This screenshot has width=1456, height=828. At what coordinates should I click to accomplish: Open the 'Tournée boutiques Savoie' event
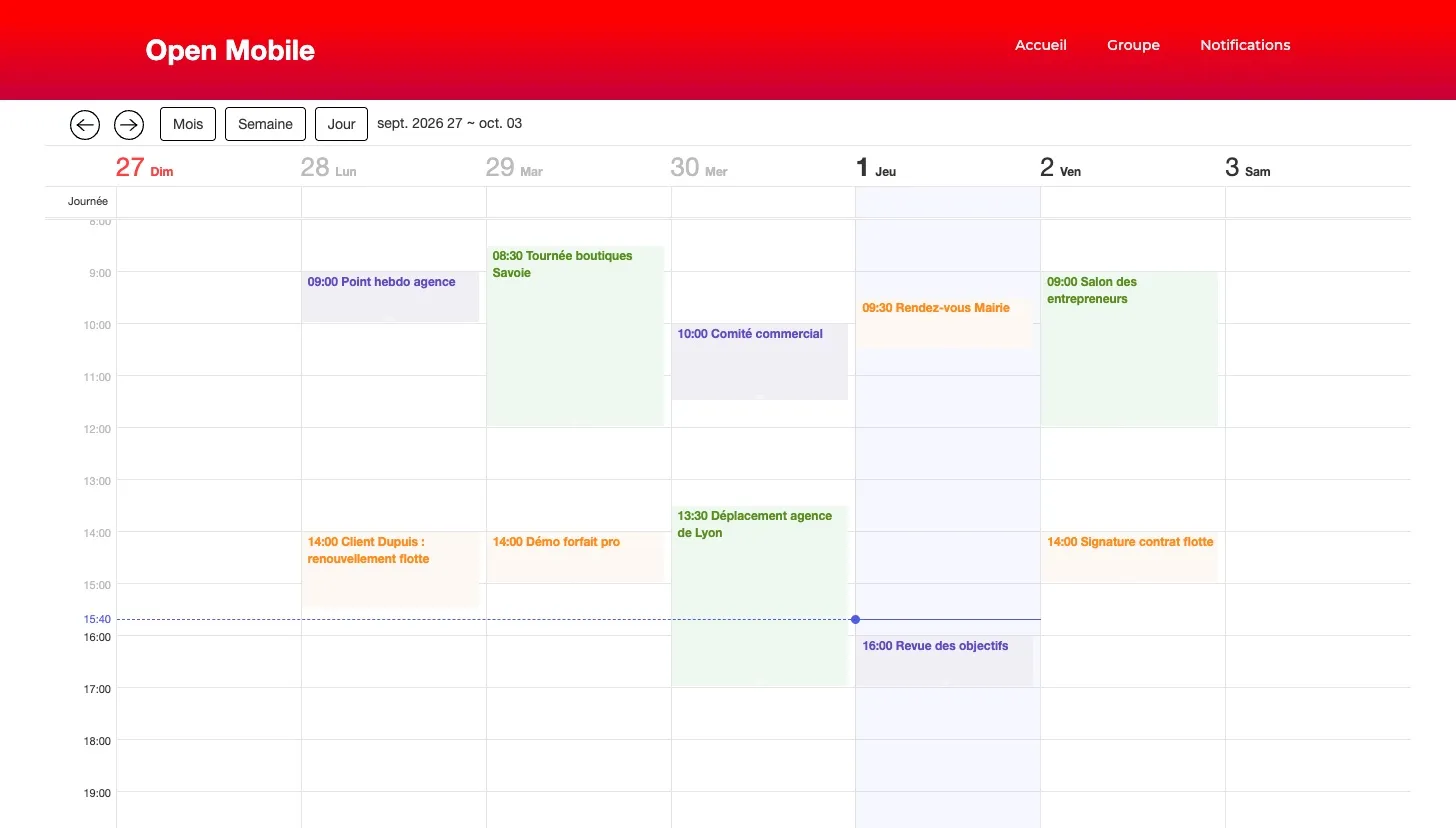pyautogui.click(x=575, y=336)
